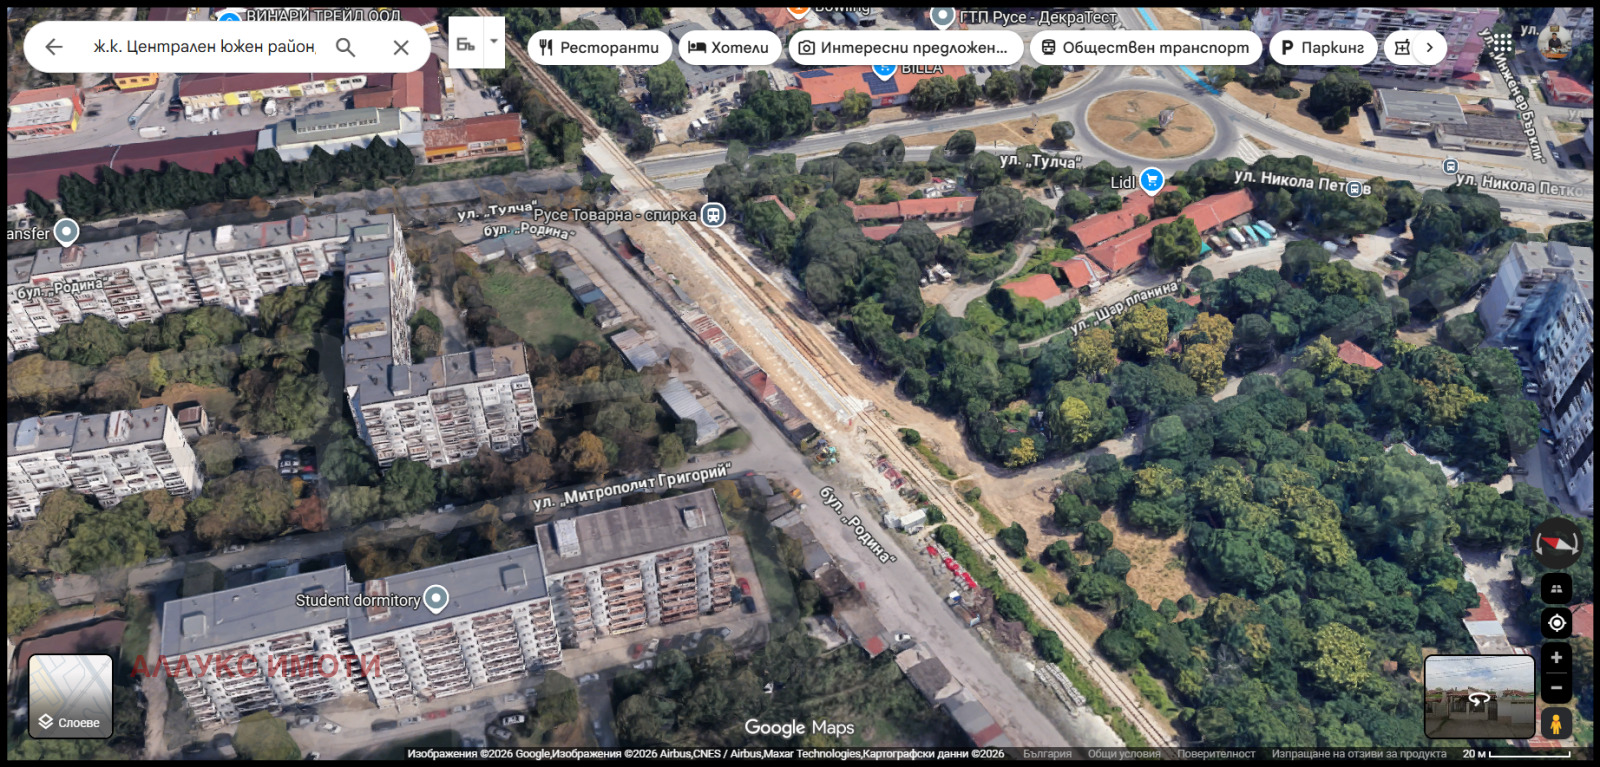This screenshot has width=1600, height=767.
Task: Select the Ресторанти category chip
Action: 599,47
